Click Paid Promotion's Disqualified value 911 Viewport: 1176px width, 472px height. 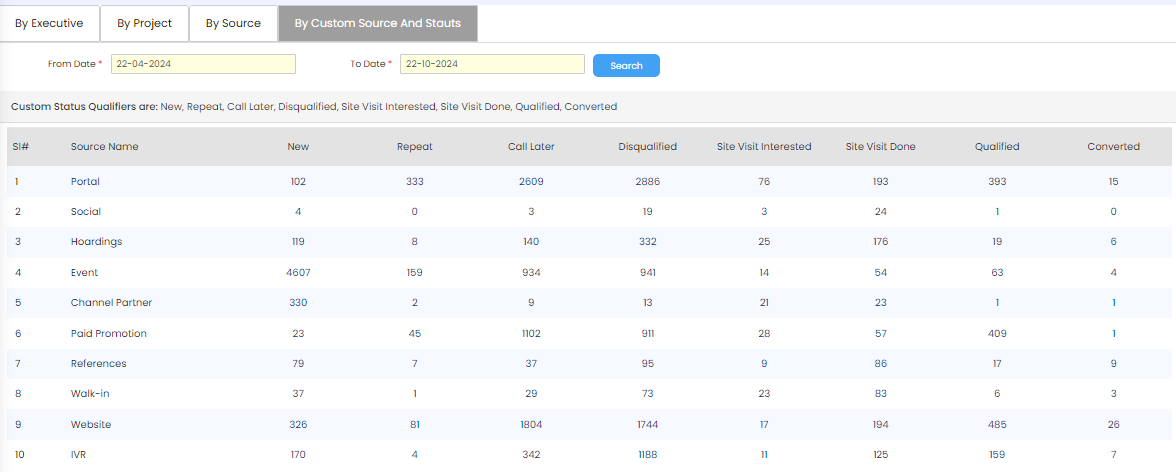(647, 333)
